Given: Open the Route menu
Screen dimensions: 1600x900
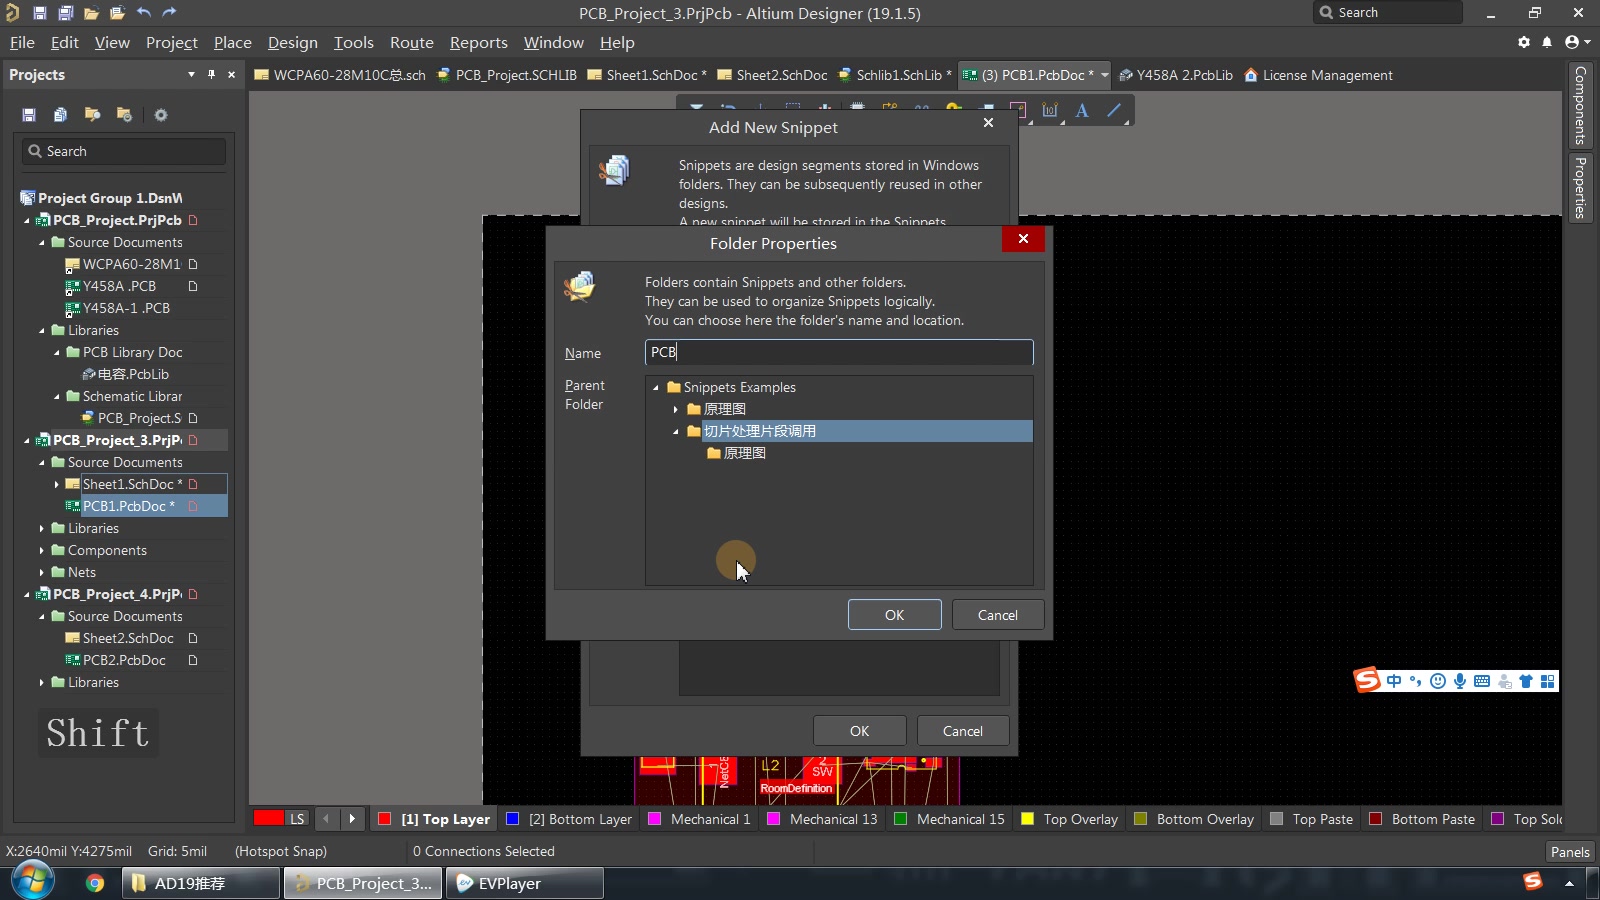Looking at the screenshot, I should tap(412, 42).
